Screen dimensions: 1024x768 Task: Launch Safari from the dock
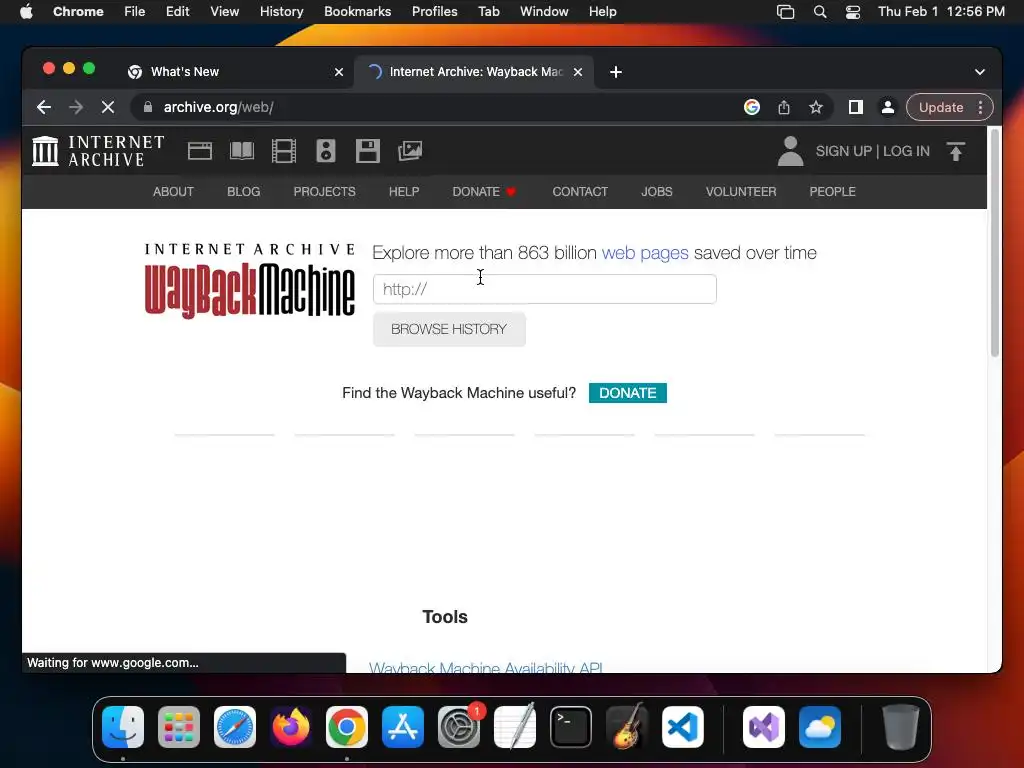coord(235,727)
